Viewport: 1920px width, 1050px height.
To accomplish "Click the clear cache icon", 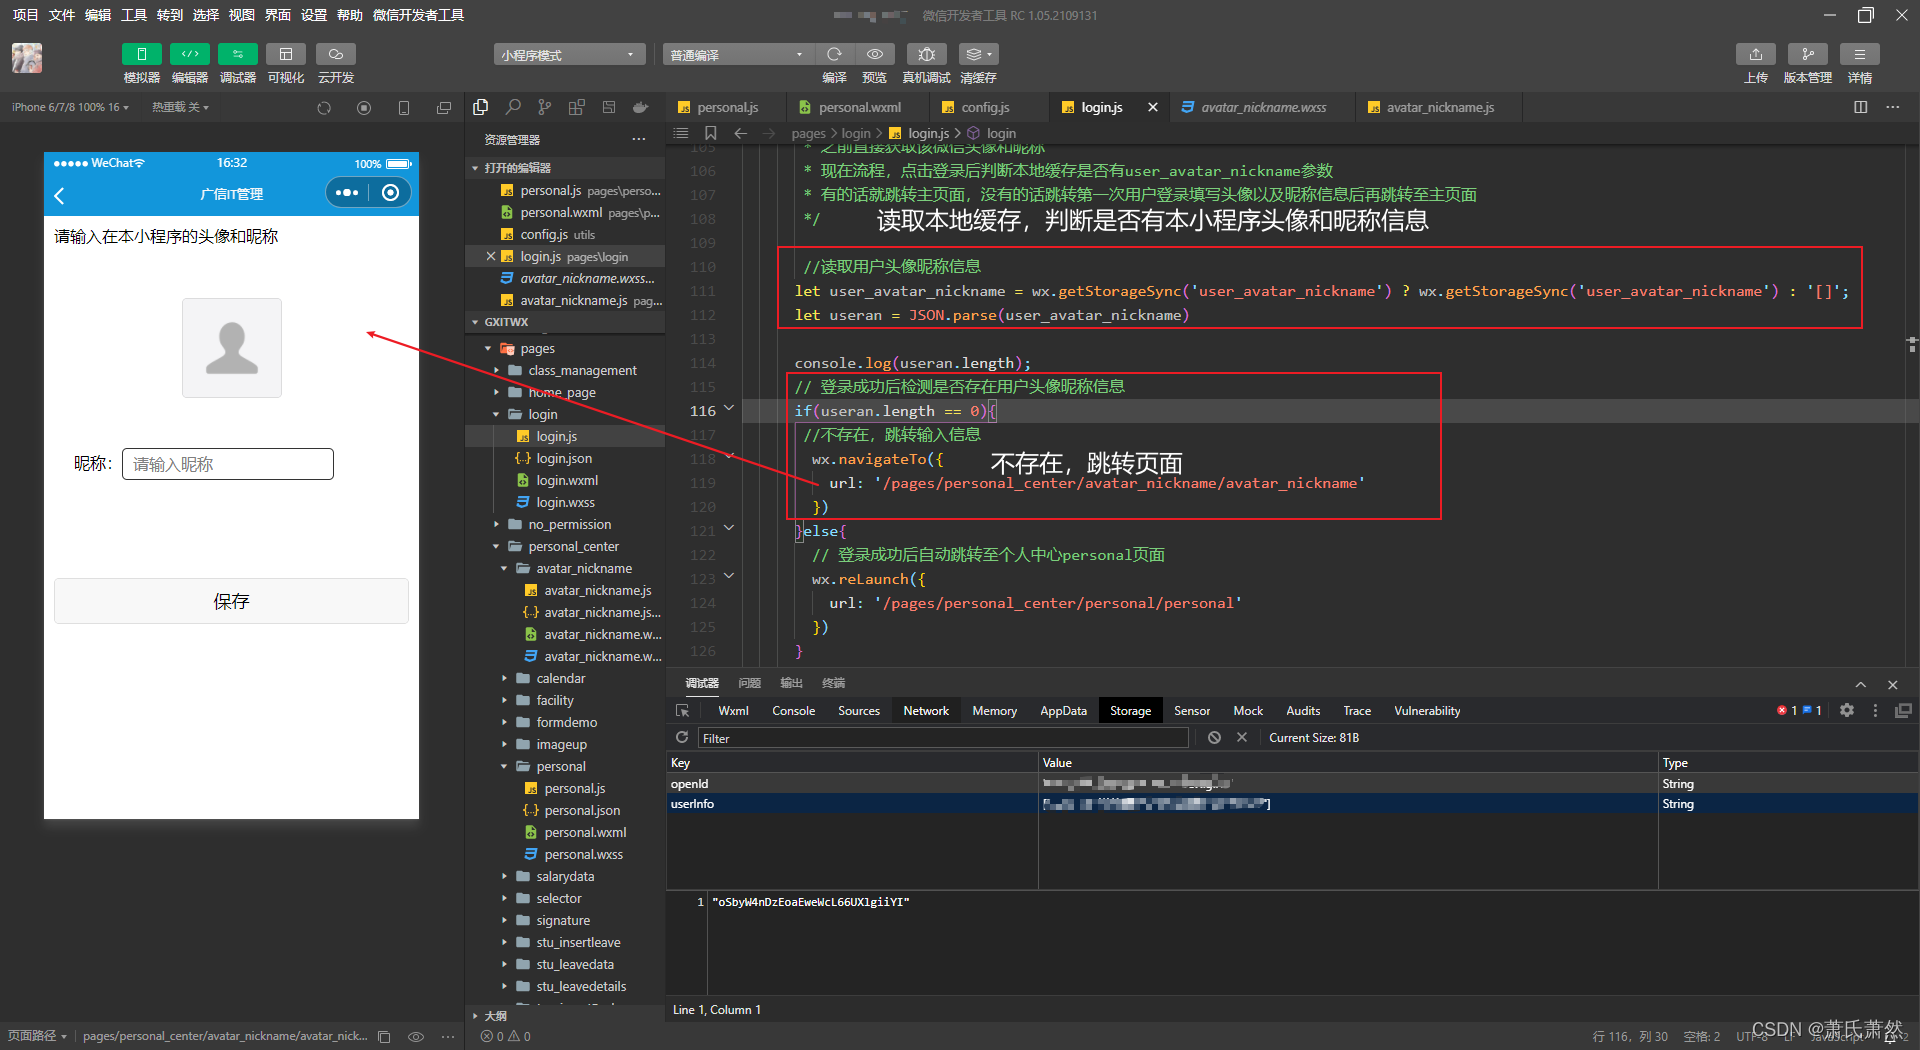I will point(978,54).
